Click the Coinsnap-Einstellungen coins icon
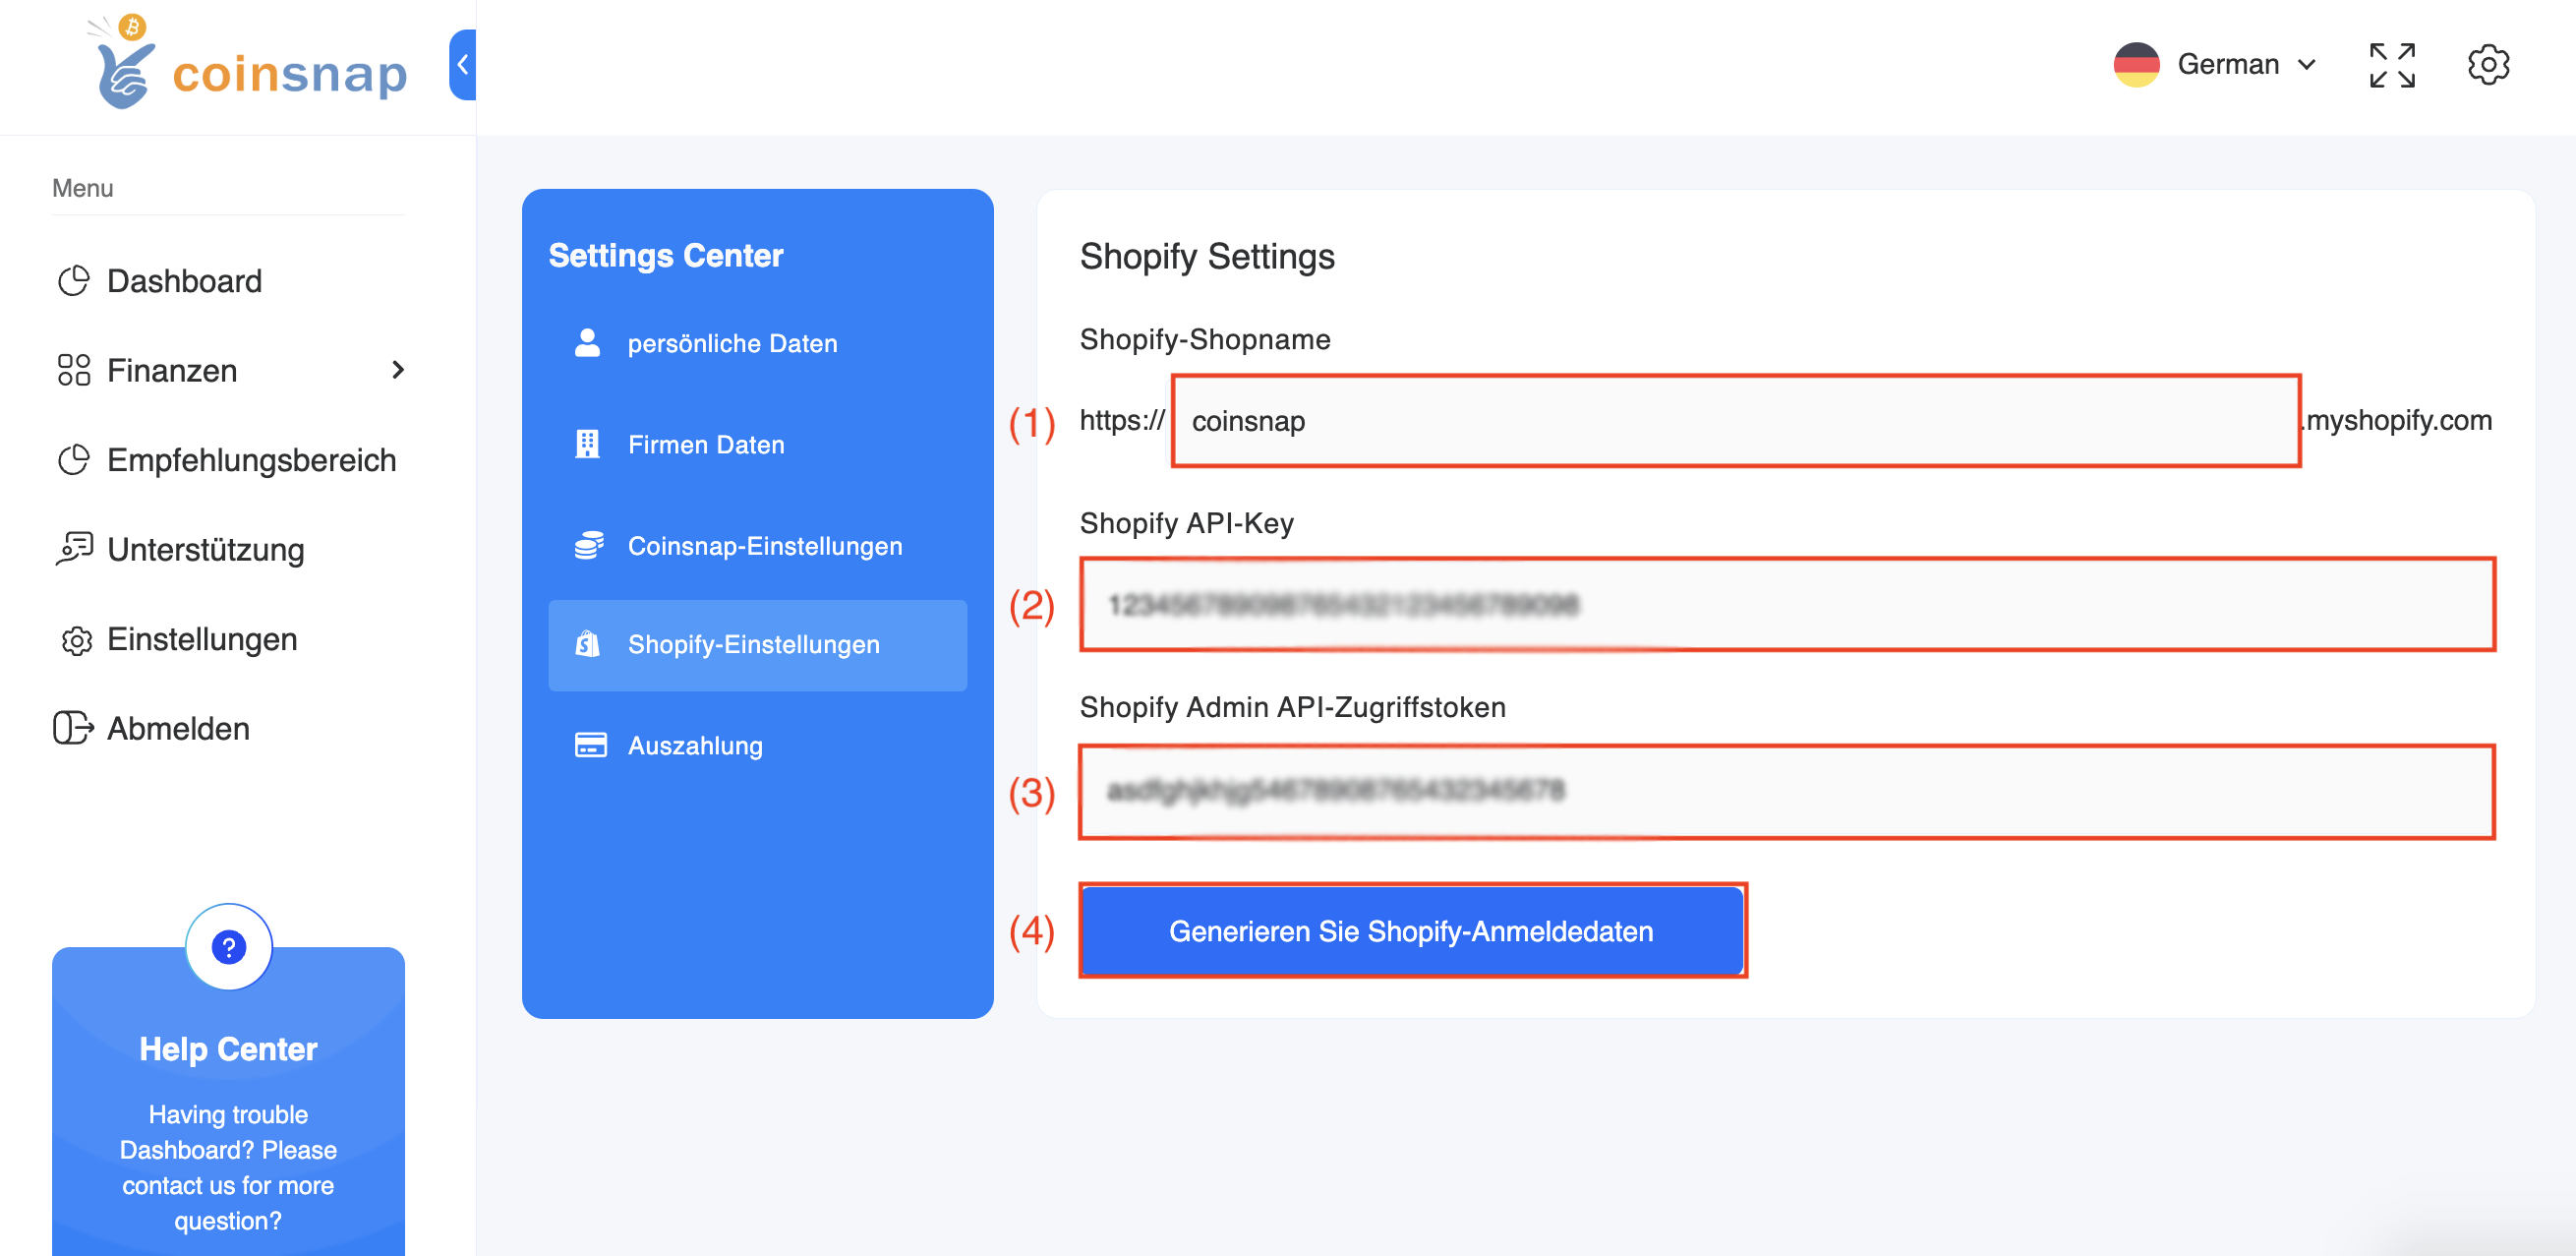 coord(589,545)
